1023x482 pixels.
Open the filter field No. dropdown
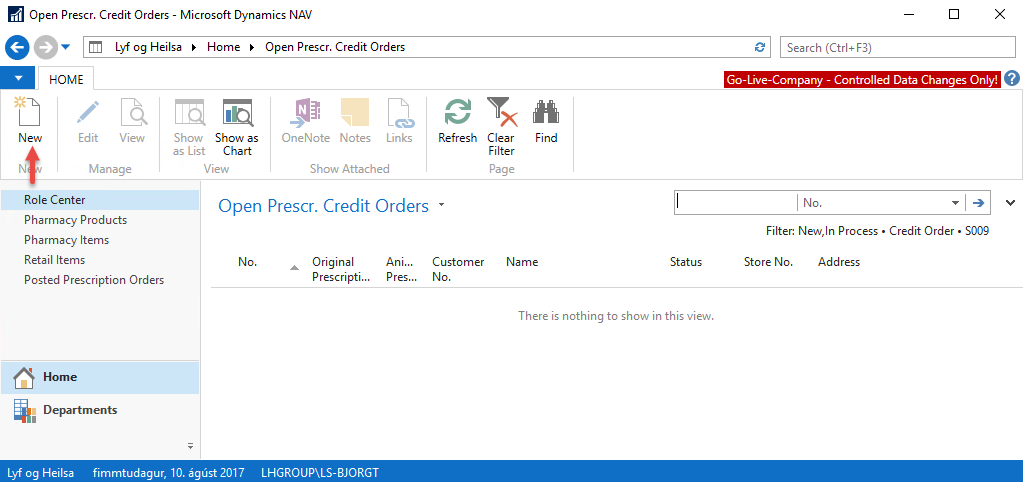[x=957, y=202]
